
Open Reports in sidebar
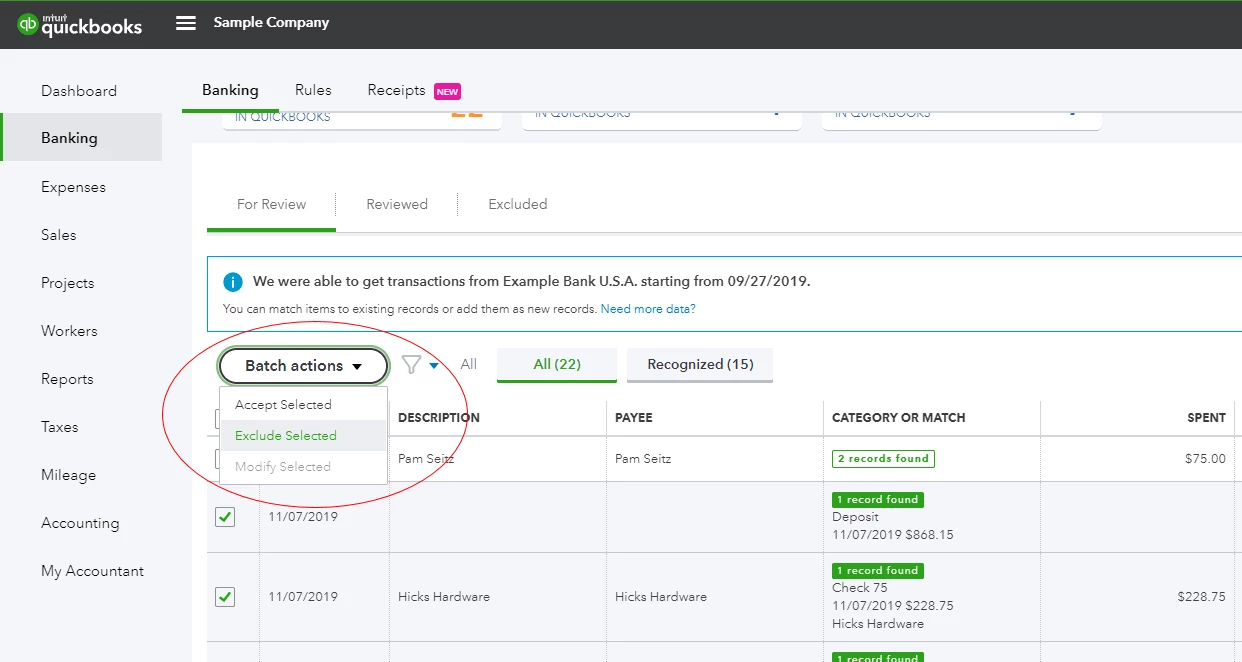click(x=67, y=379)
